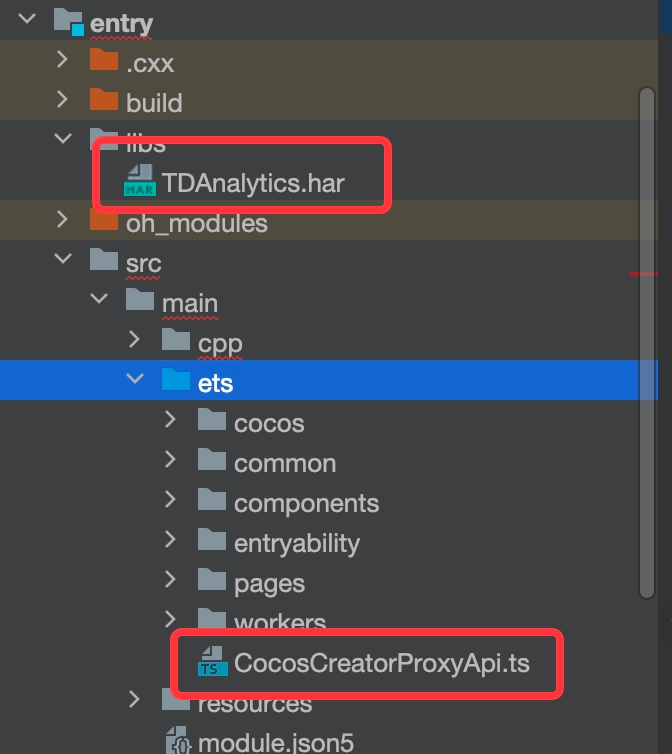This screenshot has width=672, height=754.
Task: Click the project tree vertical scrollbar
Action: 647,343
